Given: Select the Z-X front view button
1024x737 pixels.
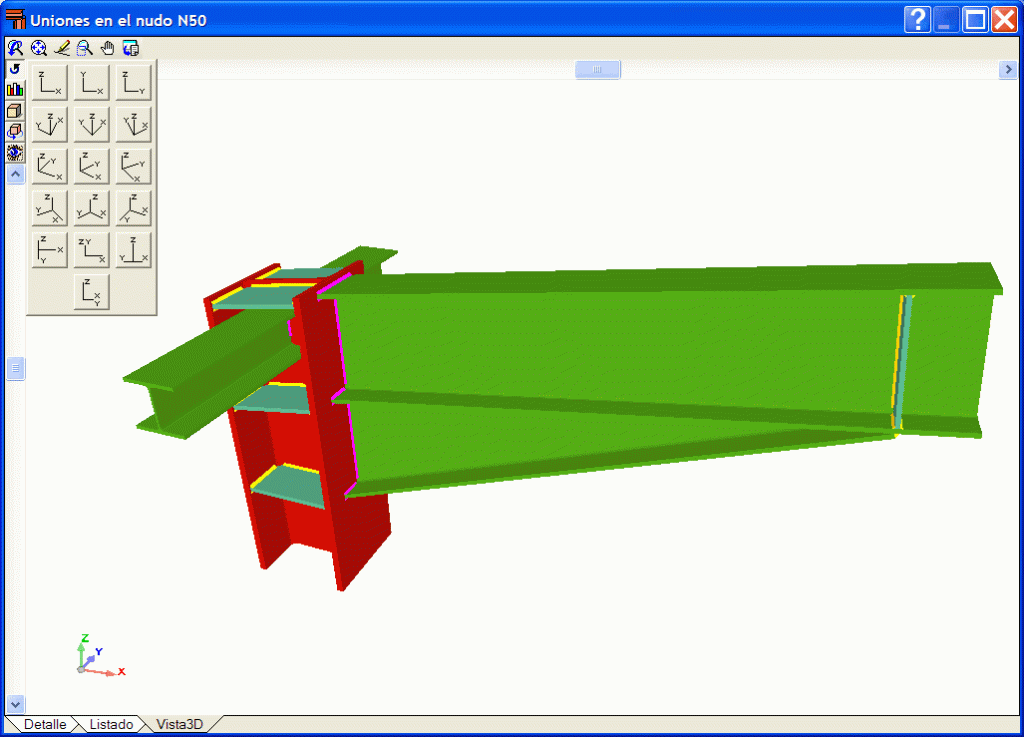Looking at the screenshot, I should point(50,83).
